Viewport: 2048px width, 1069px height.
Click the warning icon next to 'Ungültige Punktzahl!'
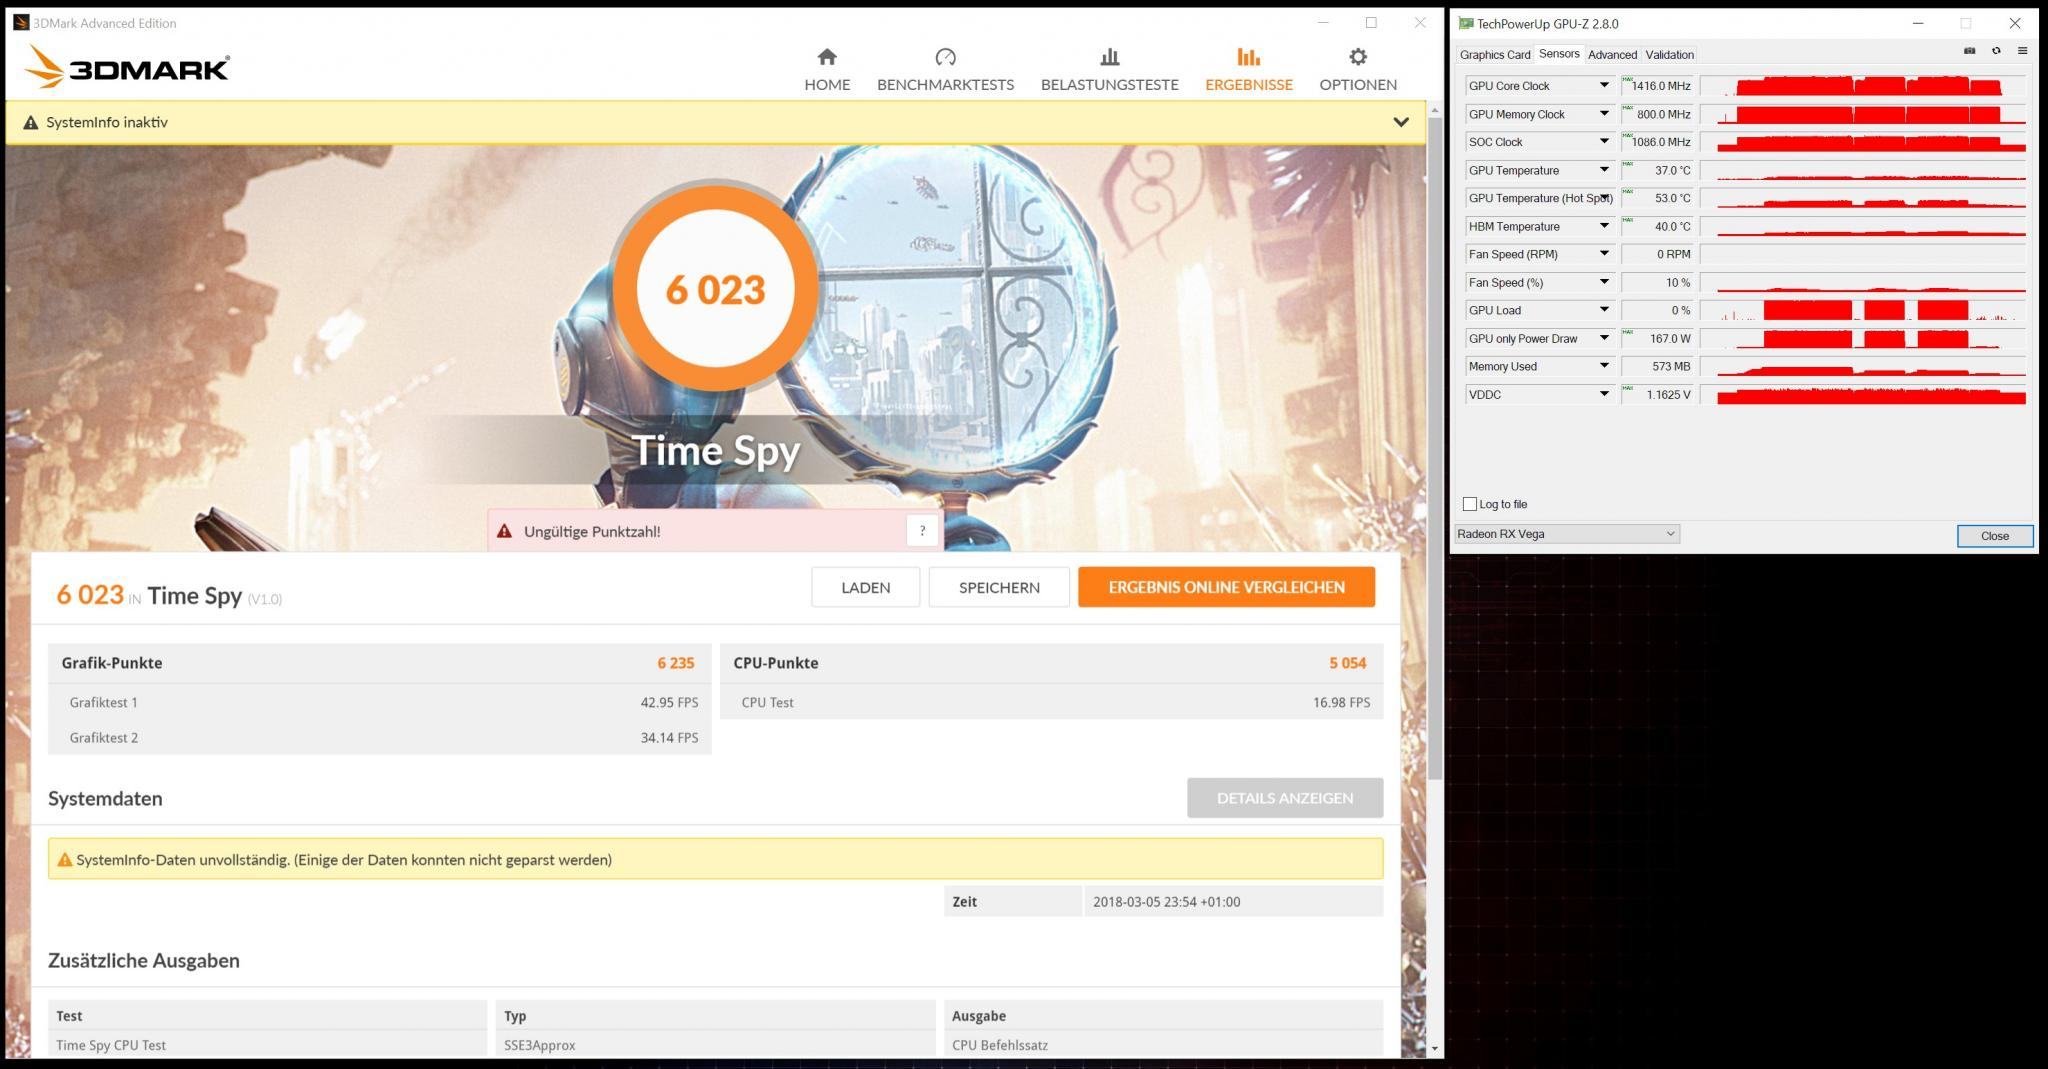[504, 531]
